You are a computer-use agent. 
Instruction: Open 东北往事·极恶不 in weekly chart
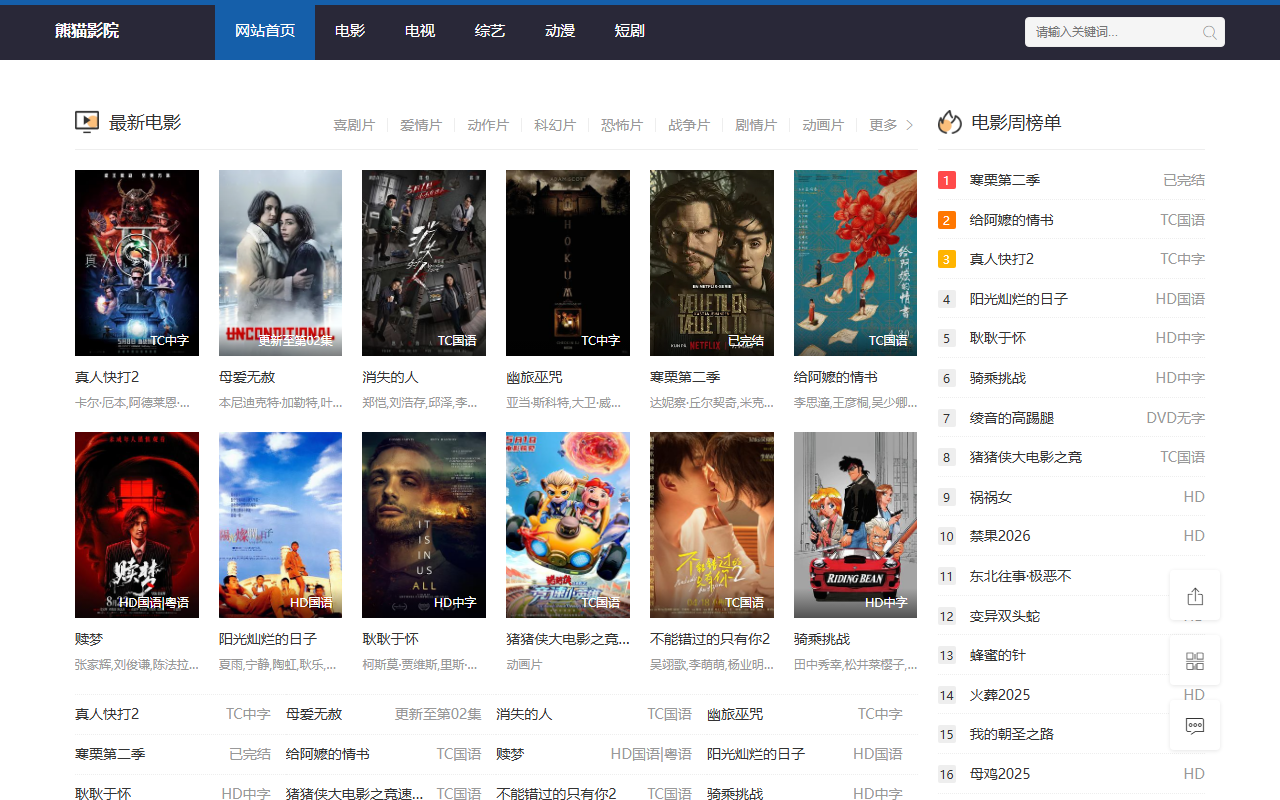click(1020, 576)
